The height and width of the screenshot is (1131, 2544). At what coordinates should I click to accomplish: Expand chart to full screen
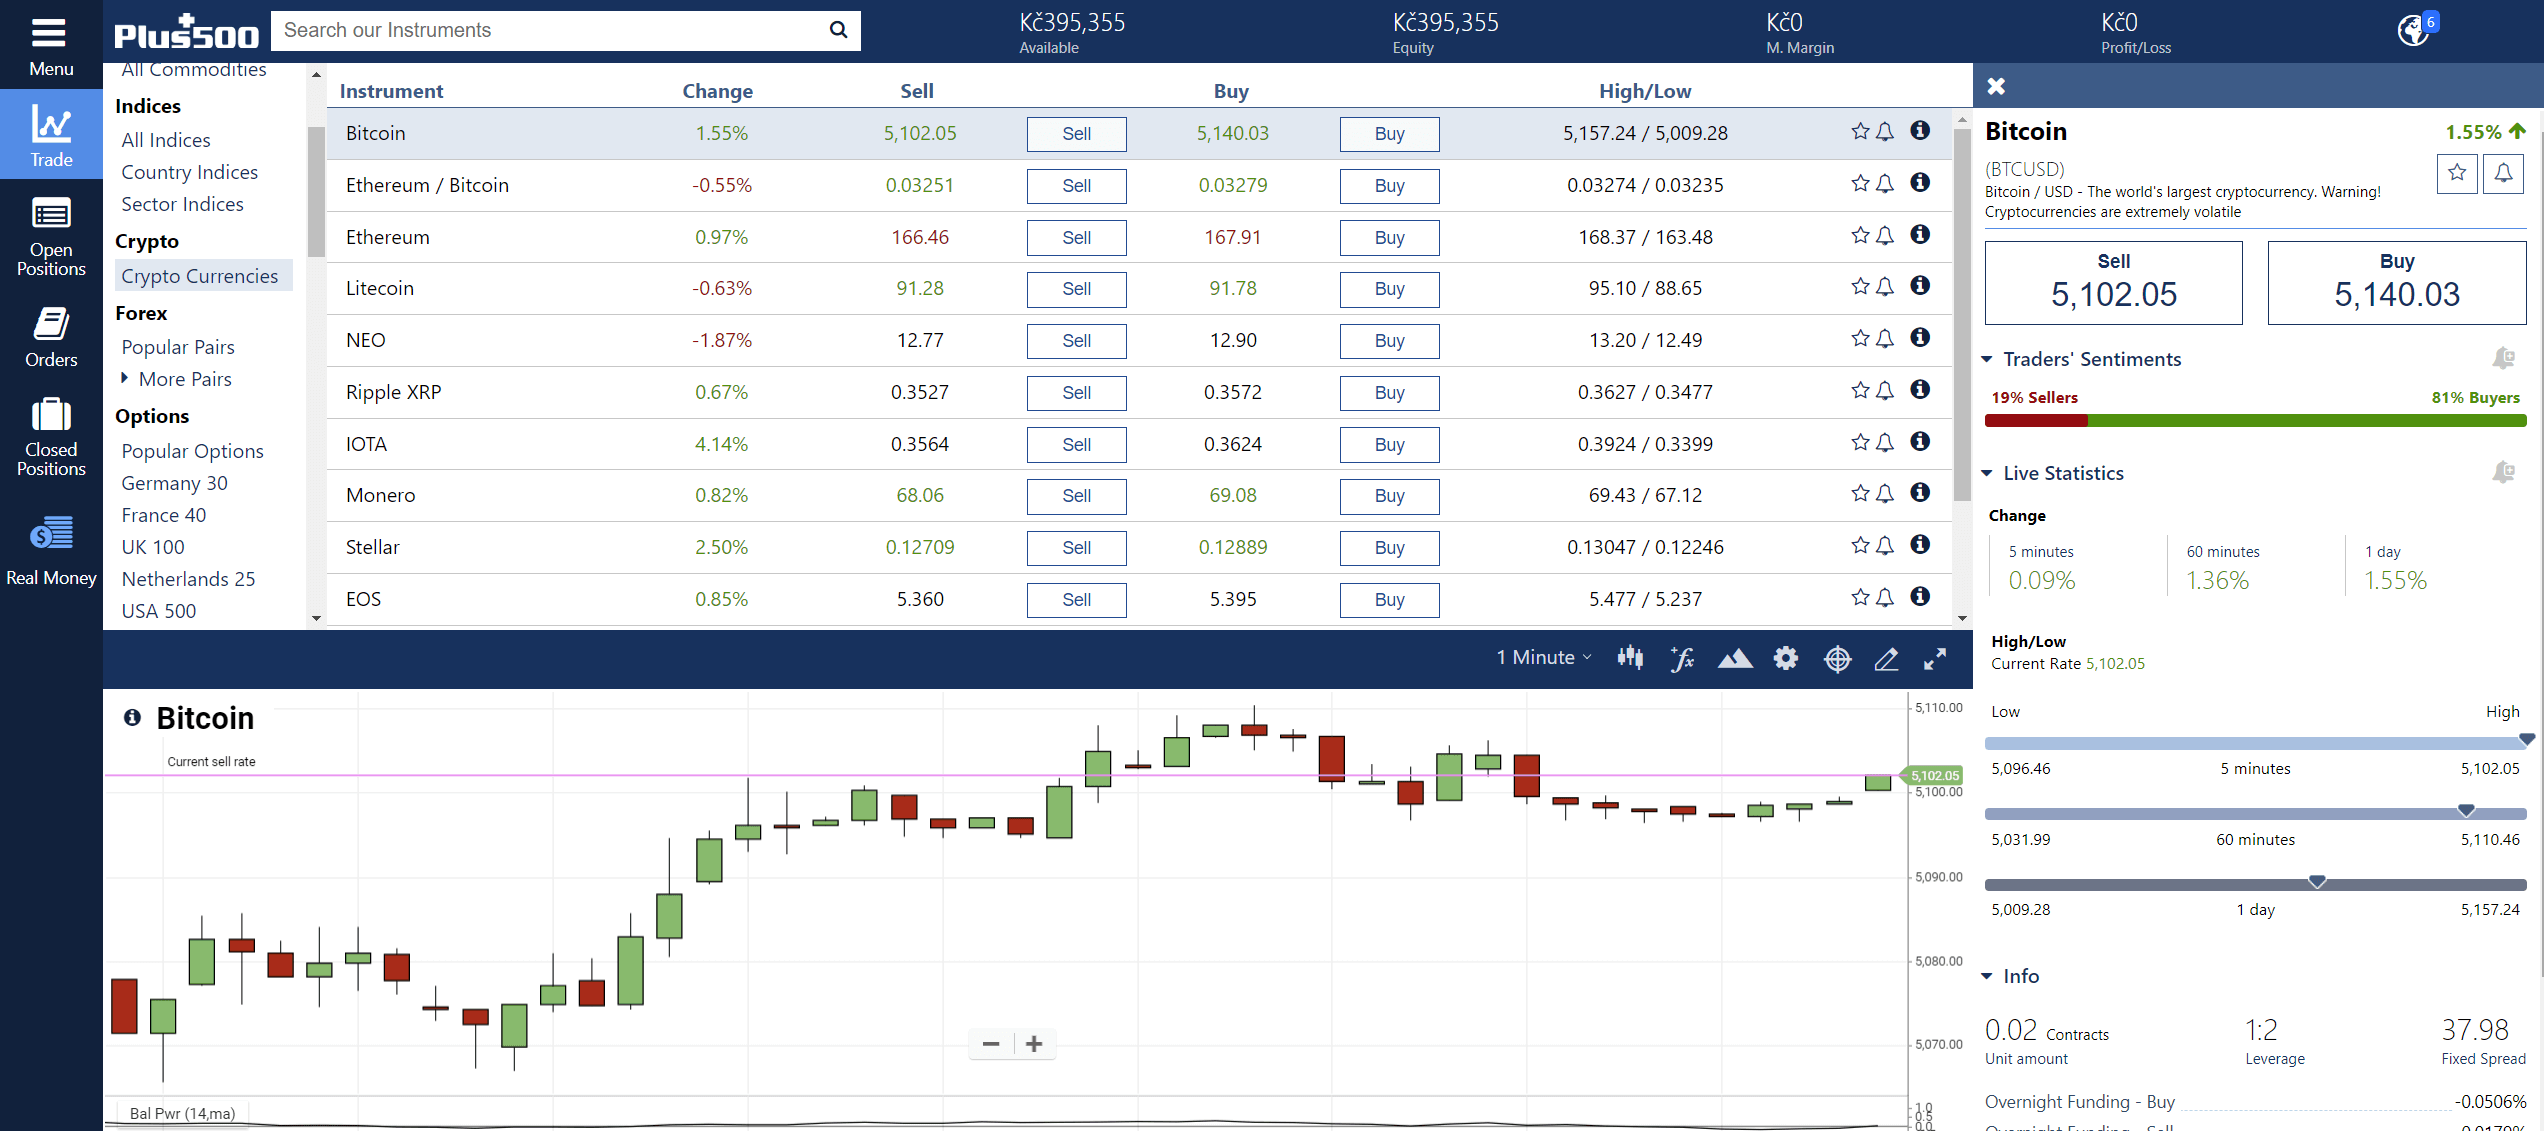coord(1935,658)
